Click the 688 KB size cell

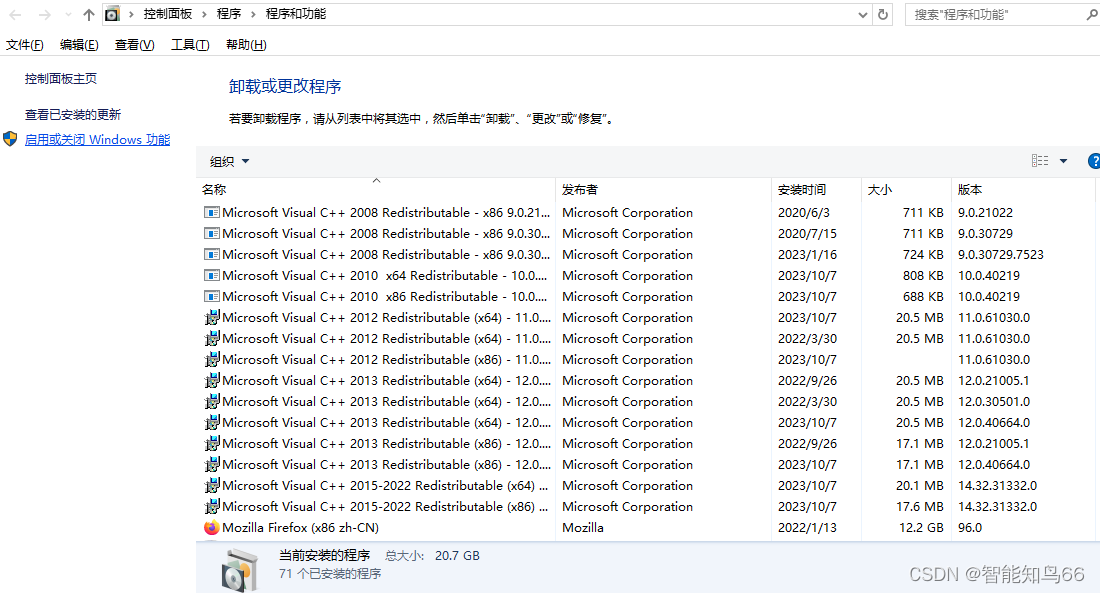tap(923, 297)
